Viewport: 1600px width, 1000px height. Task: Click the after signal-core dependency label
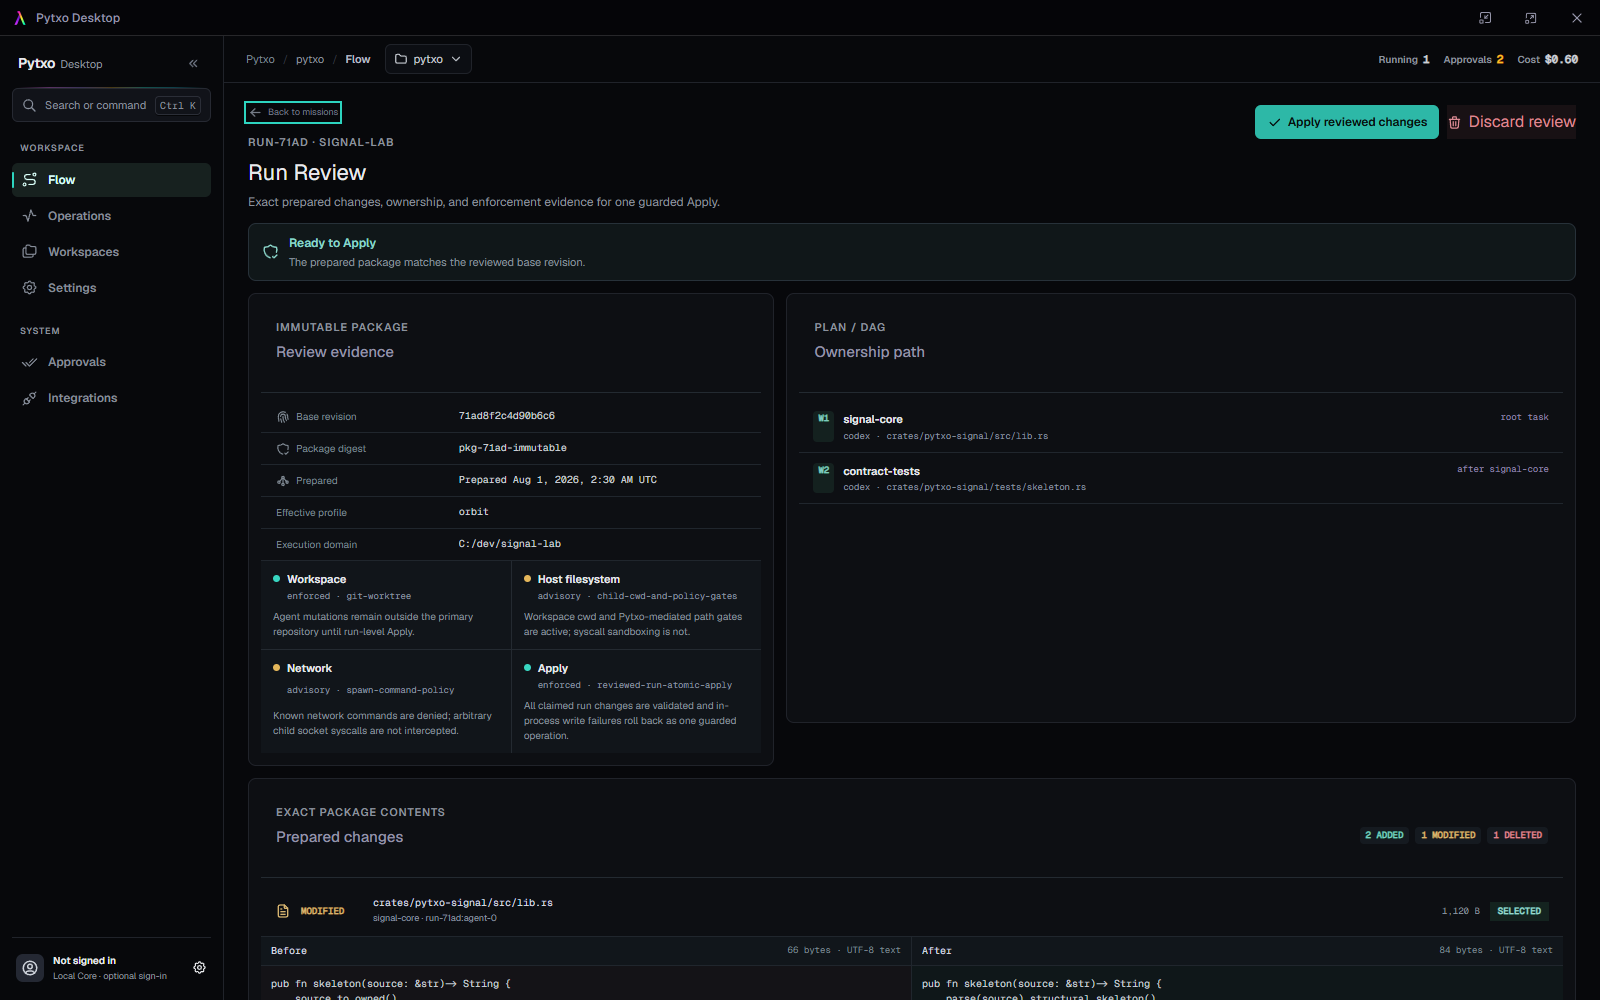(1503, 469)
